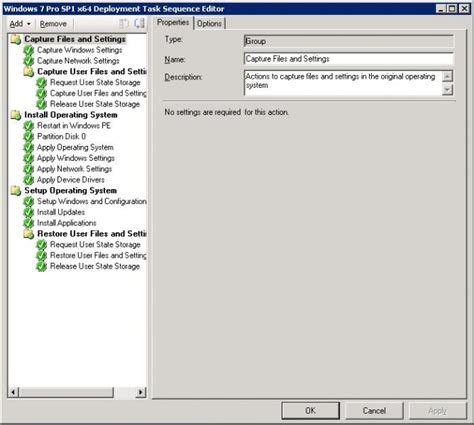Click the Cancel button
The height and width of the screenshot is (425, 474).
click(374, 410)
